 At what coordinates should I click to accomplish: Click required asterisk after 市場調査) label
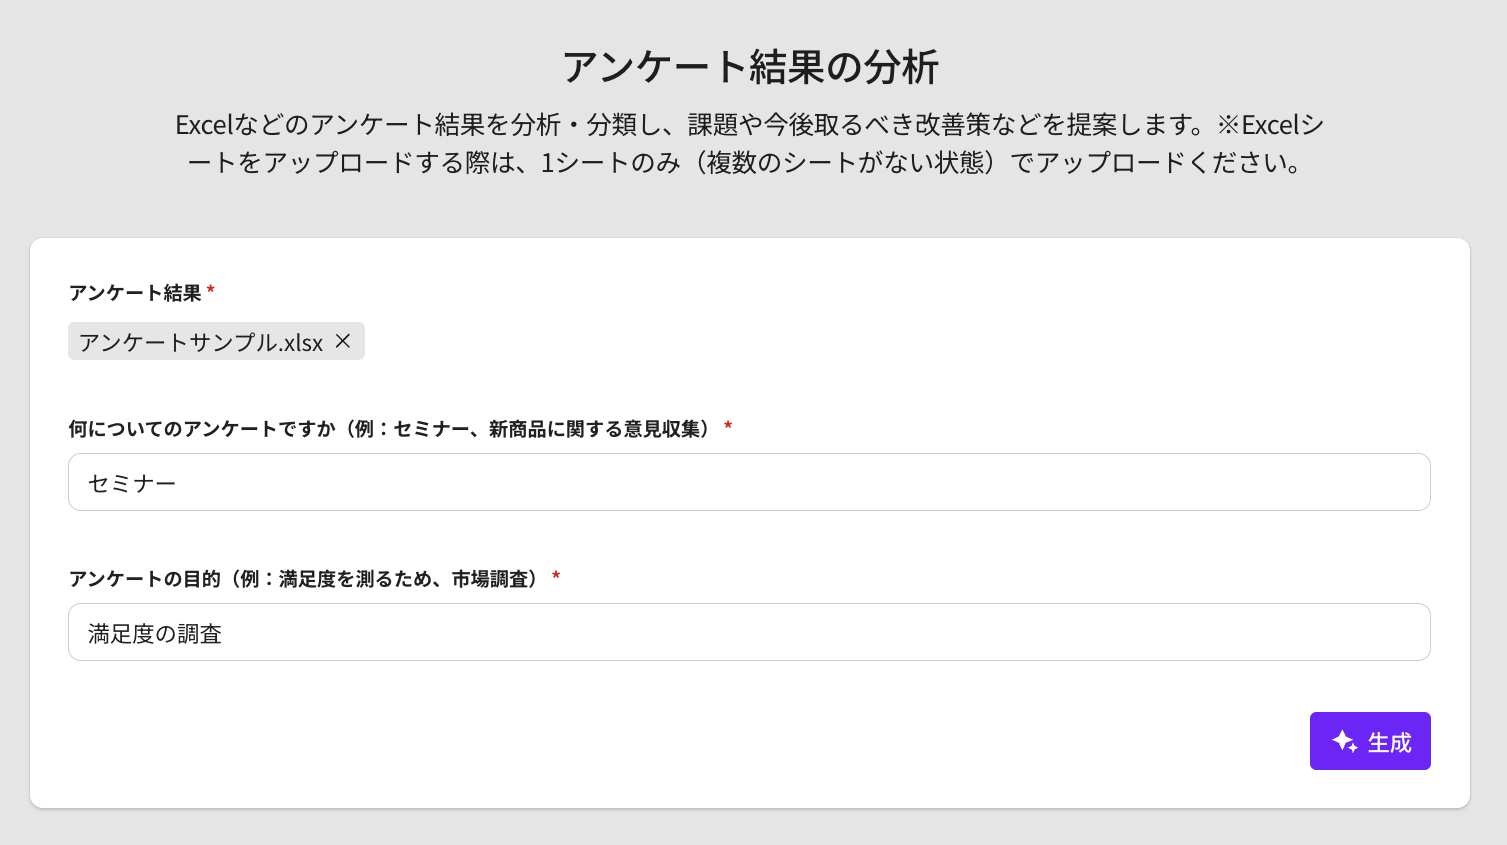[x=556, y=577]
